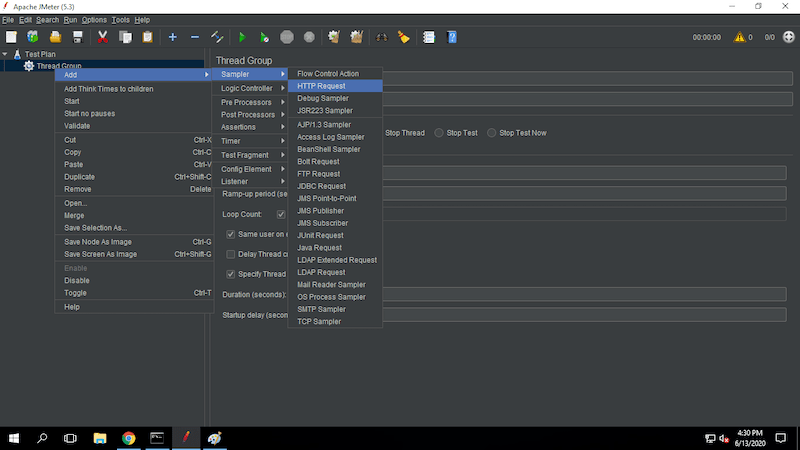Screen dimensions: 800x450
Task: Click the Stop test icon
Action: 287,37
